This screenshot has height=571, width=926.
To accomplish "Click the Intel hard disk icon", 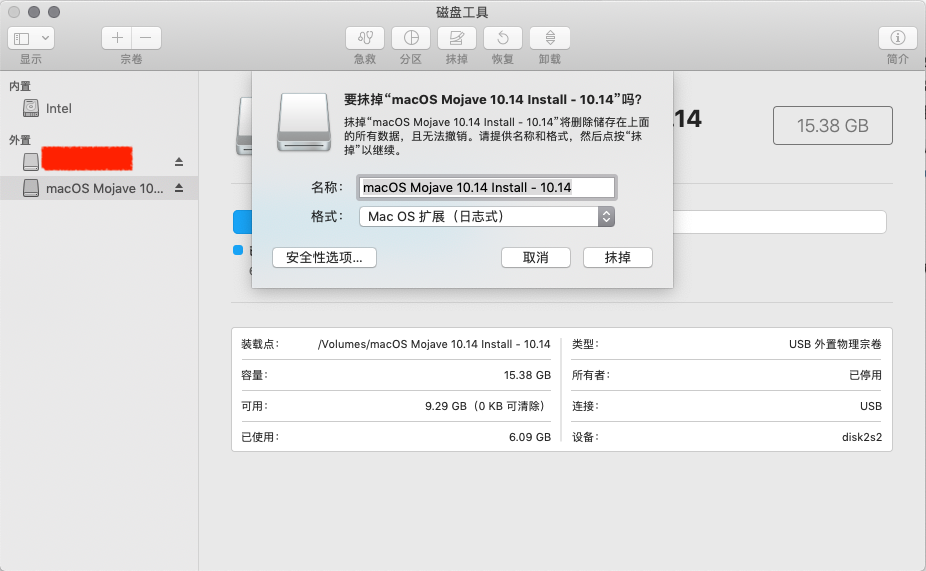I will (x=31, y=108).
